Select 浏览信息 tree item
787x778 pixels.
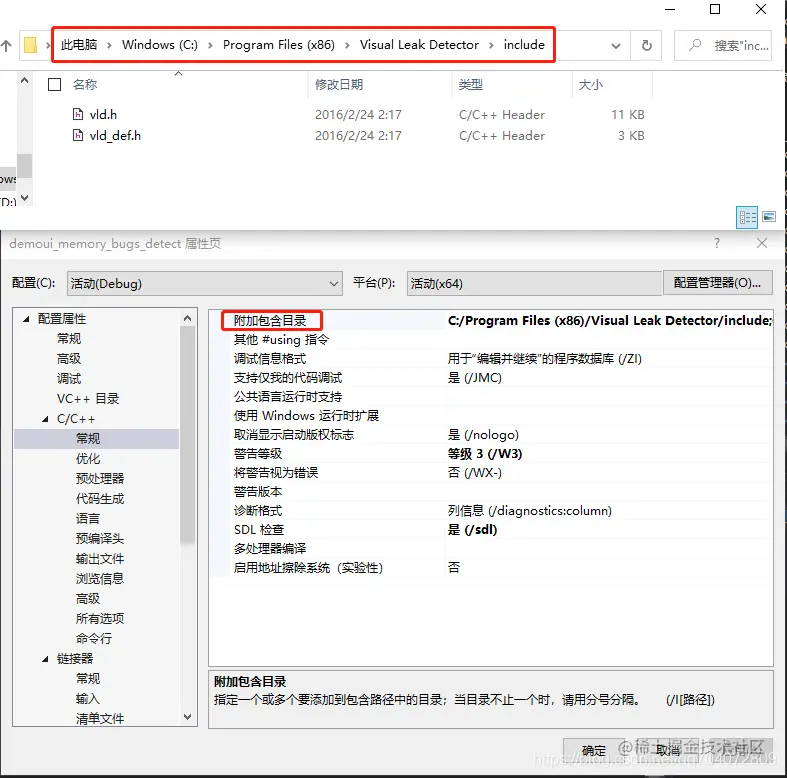pos(100,579)
